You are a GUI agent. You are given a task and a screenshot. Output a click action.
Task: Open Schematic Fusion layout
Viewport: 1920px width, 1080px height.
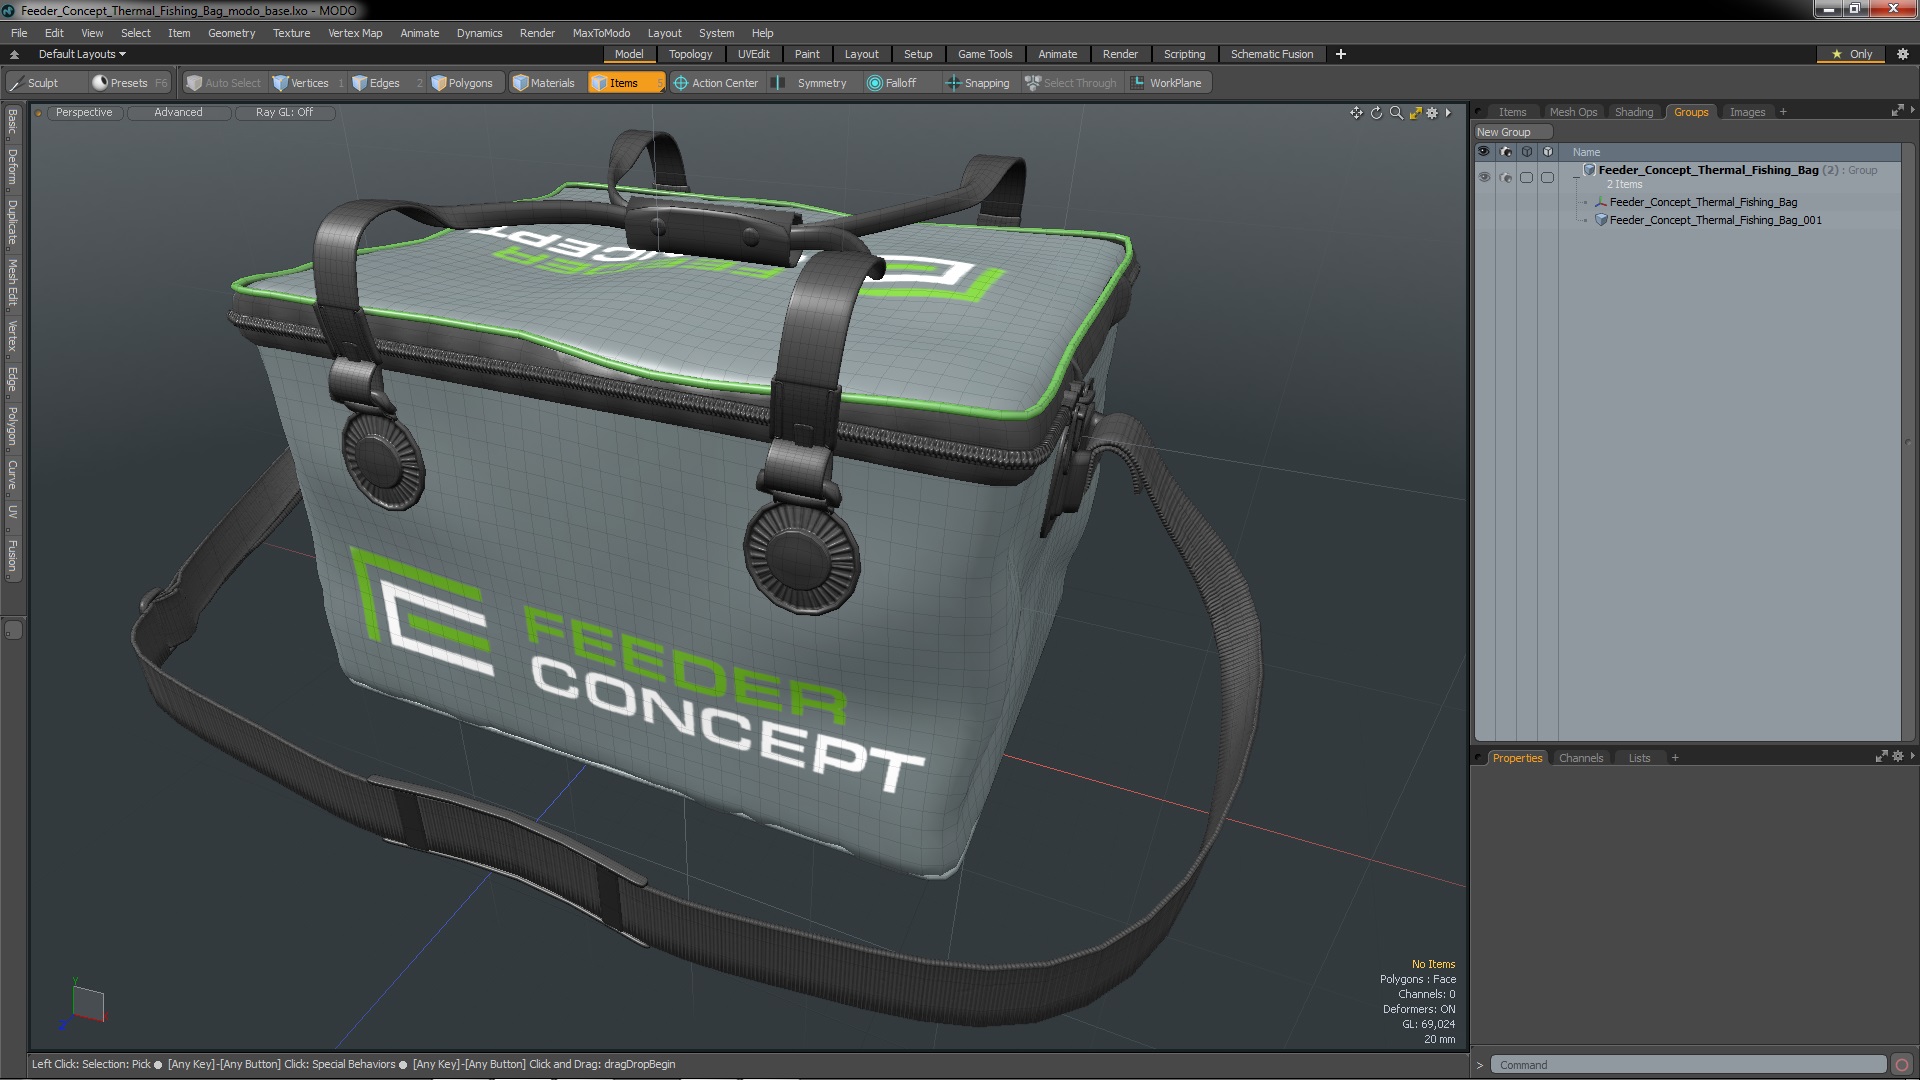click(x=1271, y=54)
